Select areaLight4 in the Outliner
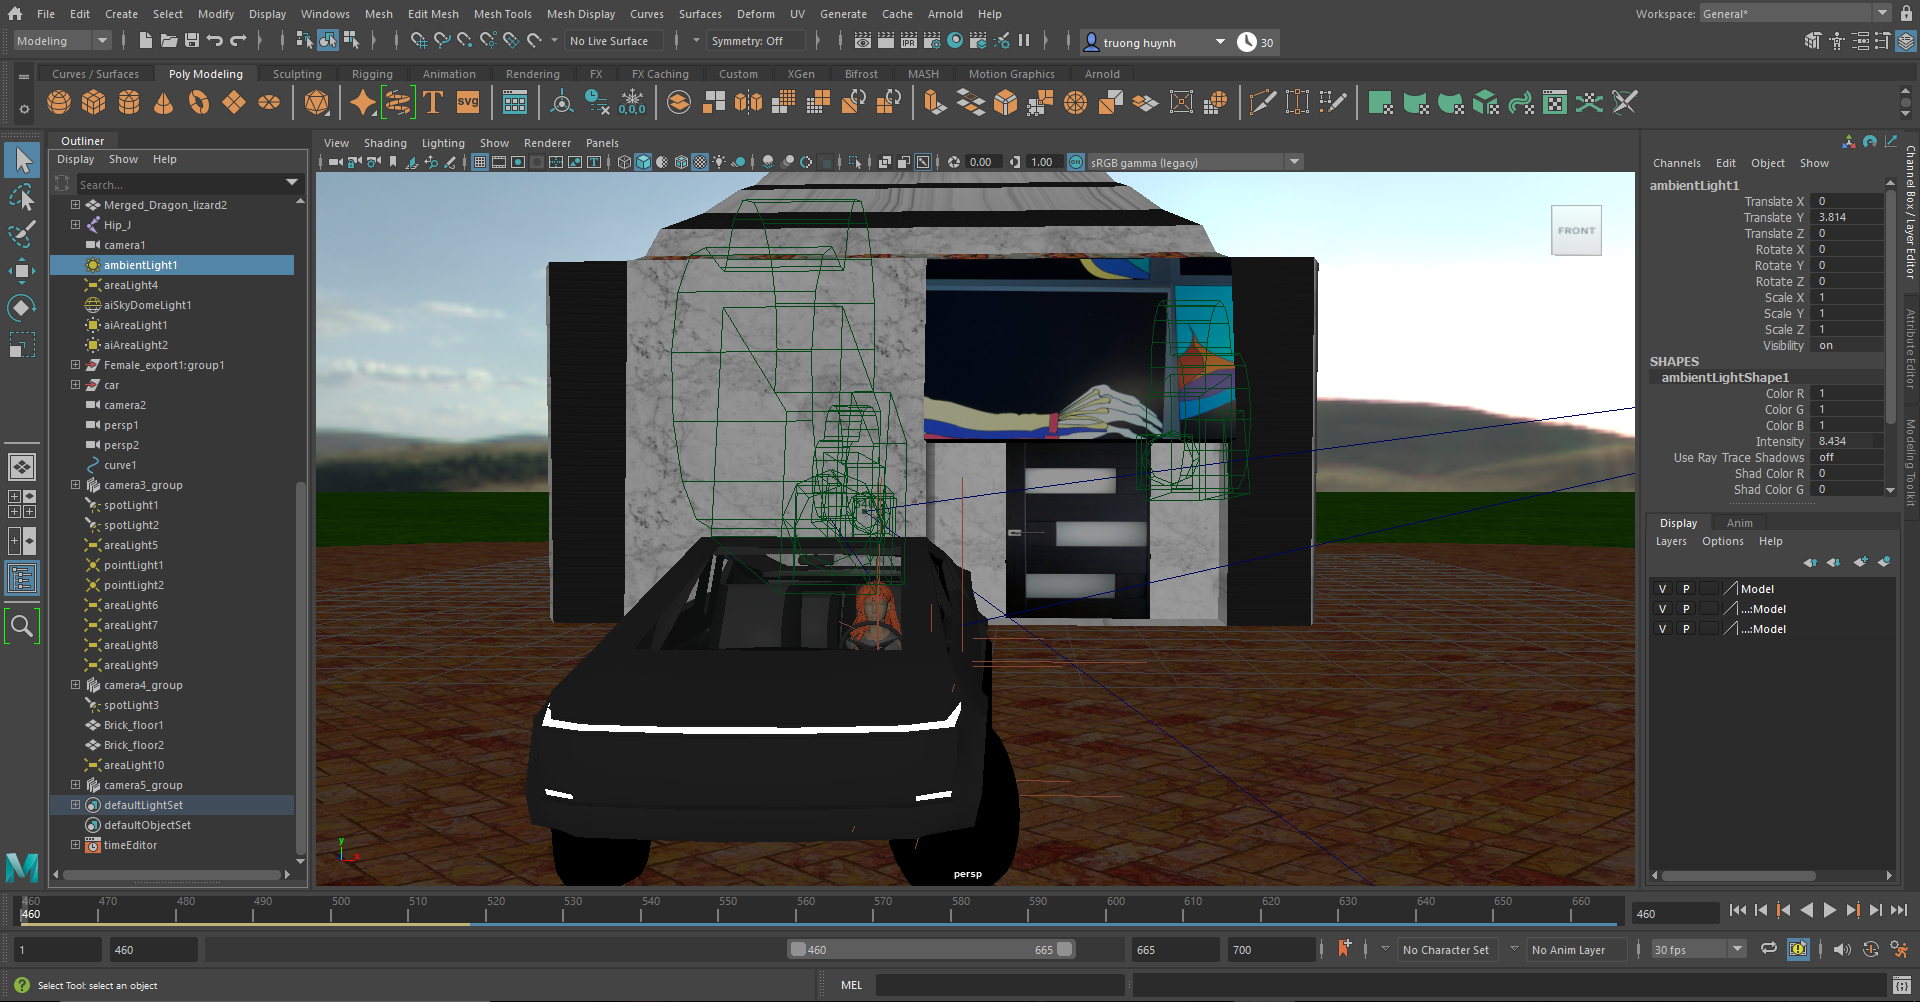1920x1002 pixels. tap(131, 285)
